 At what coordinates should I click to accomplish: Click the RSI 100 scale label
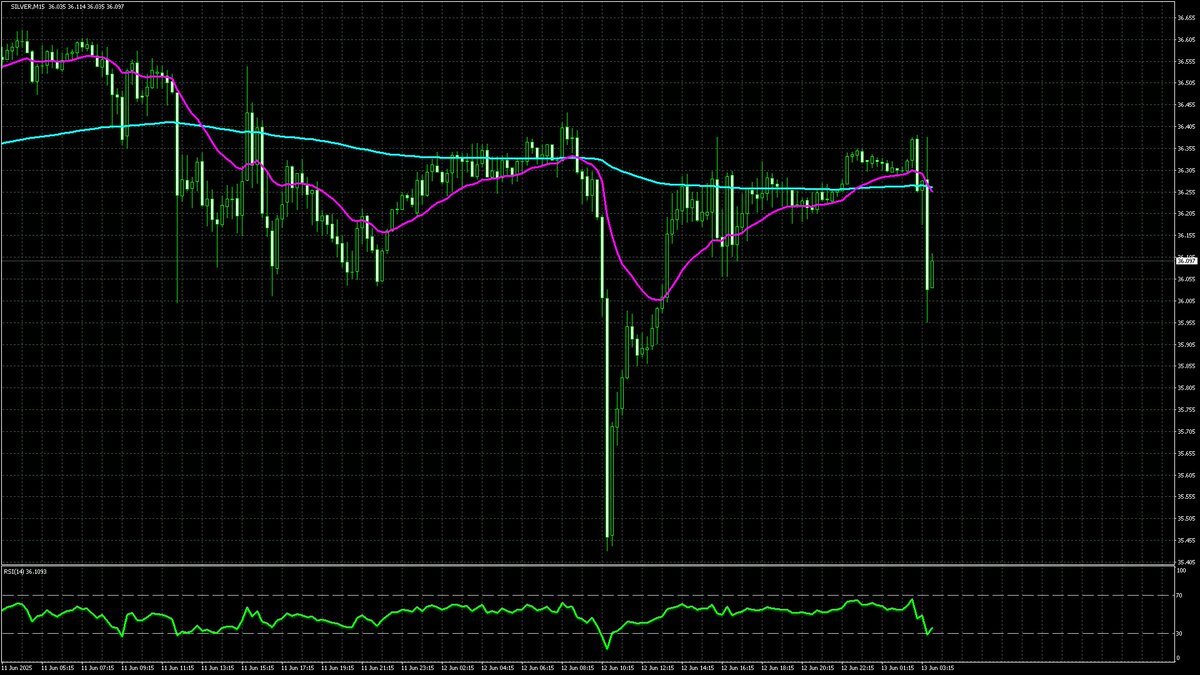(x=1182, y=571)
